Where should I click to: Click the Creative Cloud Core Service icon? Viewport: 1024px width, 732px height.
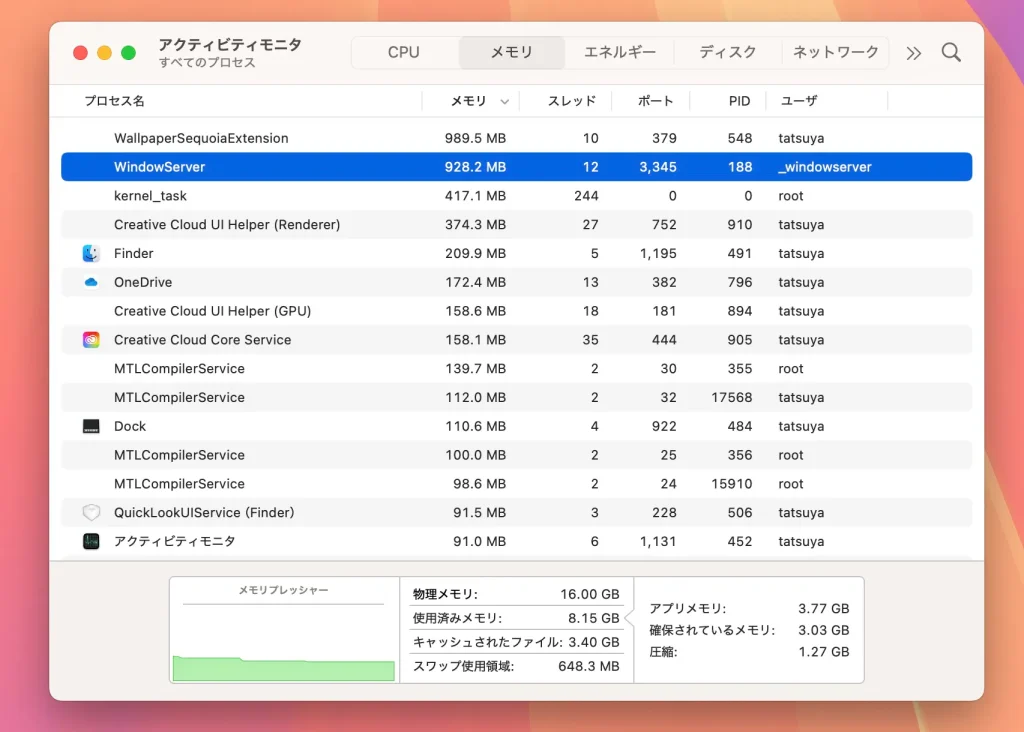tap(90, 340)
